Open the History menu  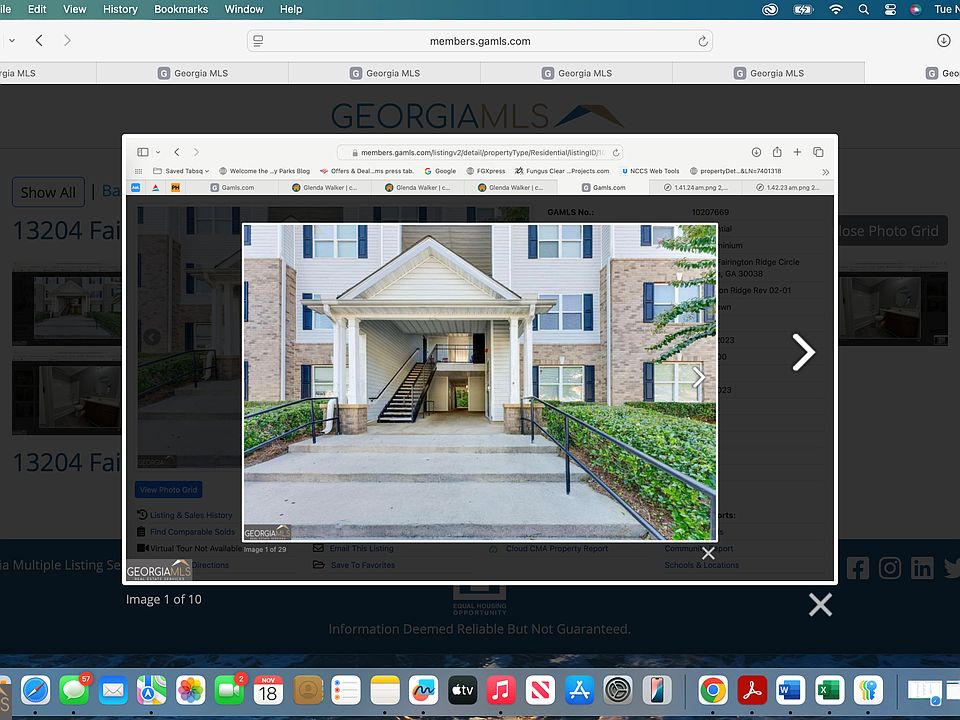click(x=120, y=9)
